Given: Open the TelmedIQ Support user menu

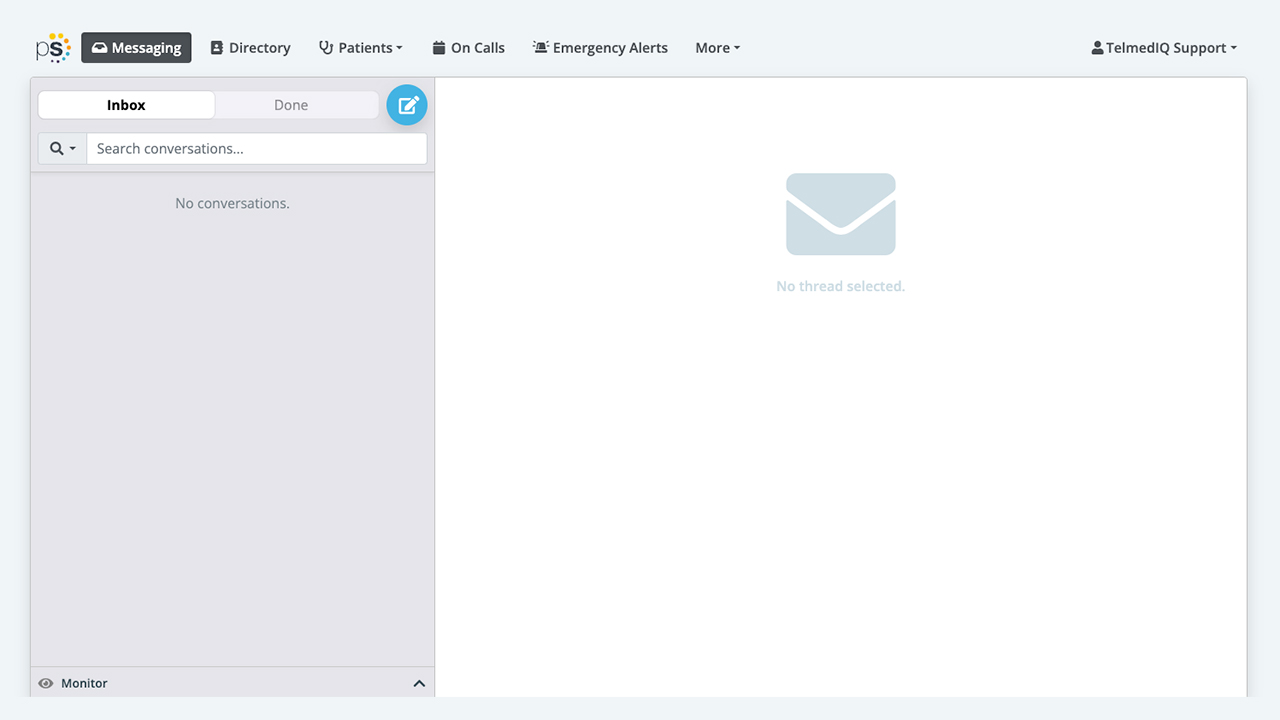Looking at the screenshot, I should pyautogui.click(x=1164, y=48).
